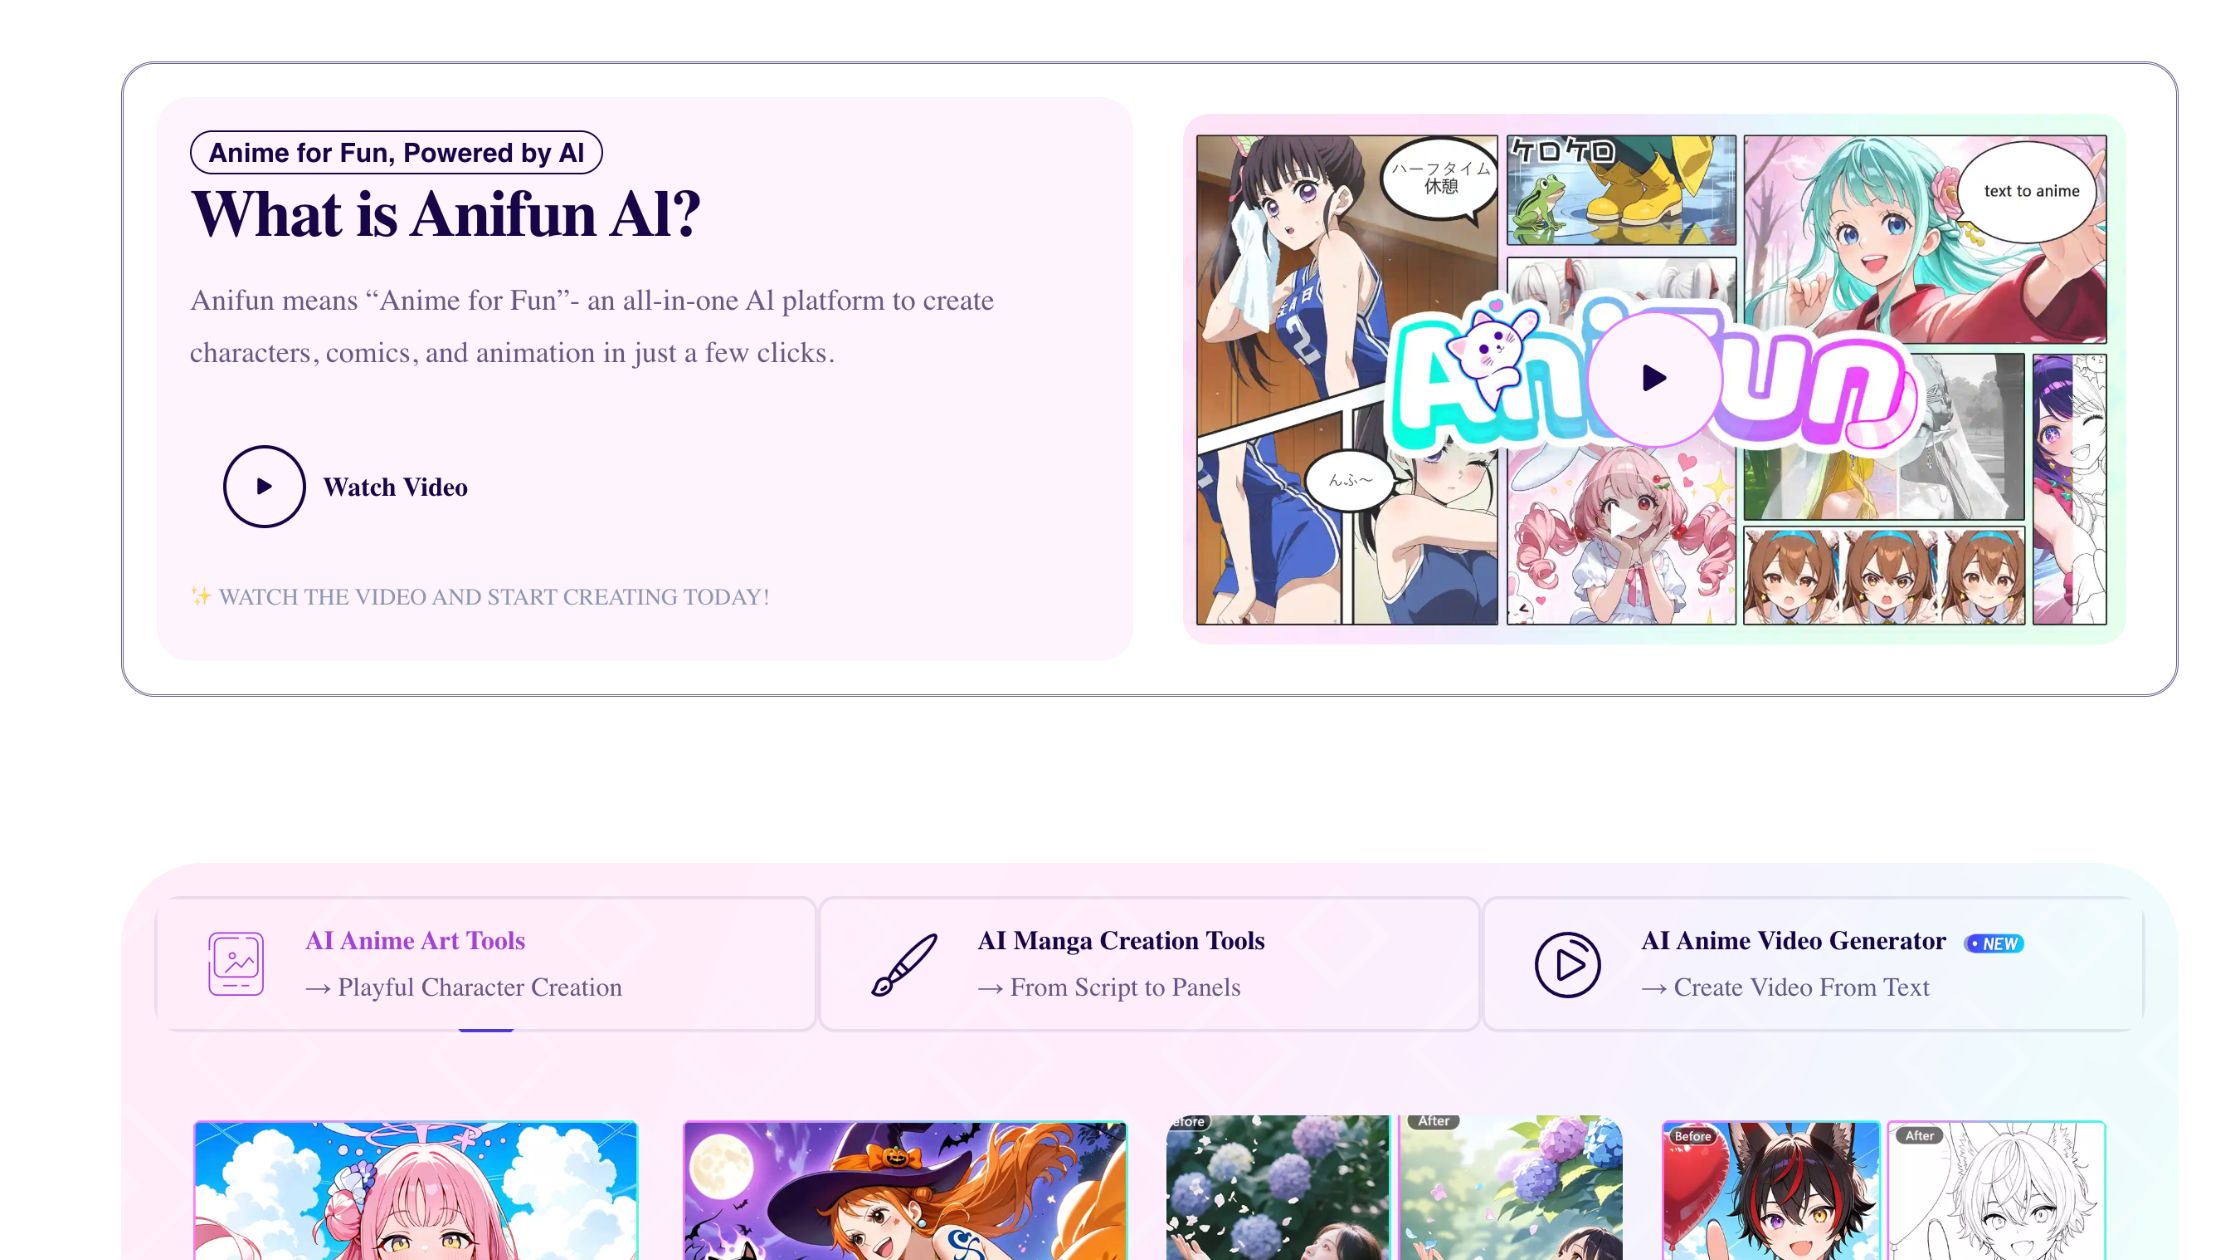The height and width of the screenshot is (1260, 2240).
Task: Open the AI Anime Art Tools tab
Action: pyautogui.click(x=486, y=964)
